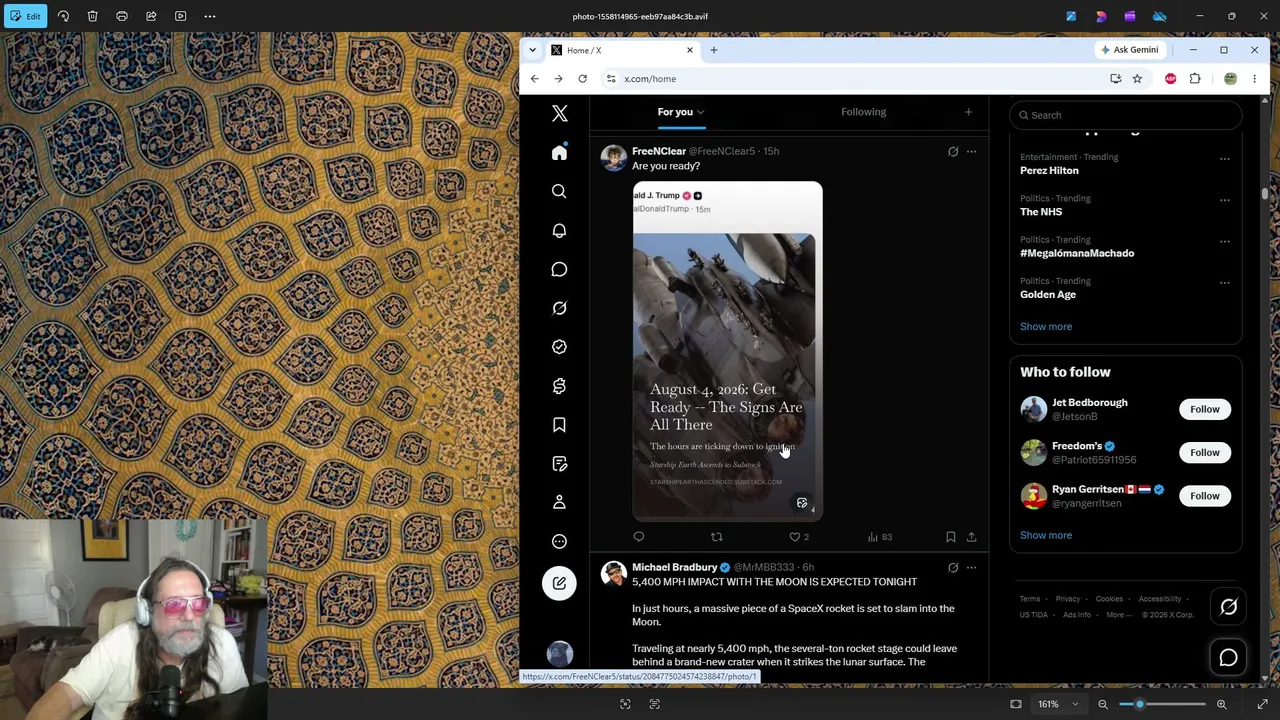This screenshot has width=1280, height=720.
Task: Start slideshow from Photos toolbar
Action: click(x=180, y=16)
